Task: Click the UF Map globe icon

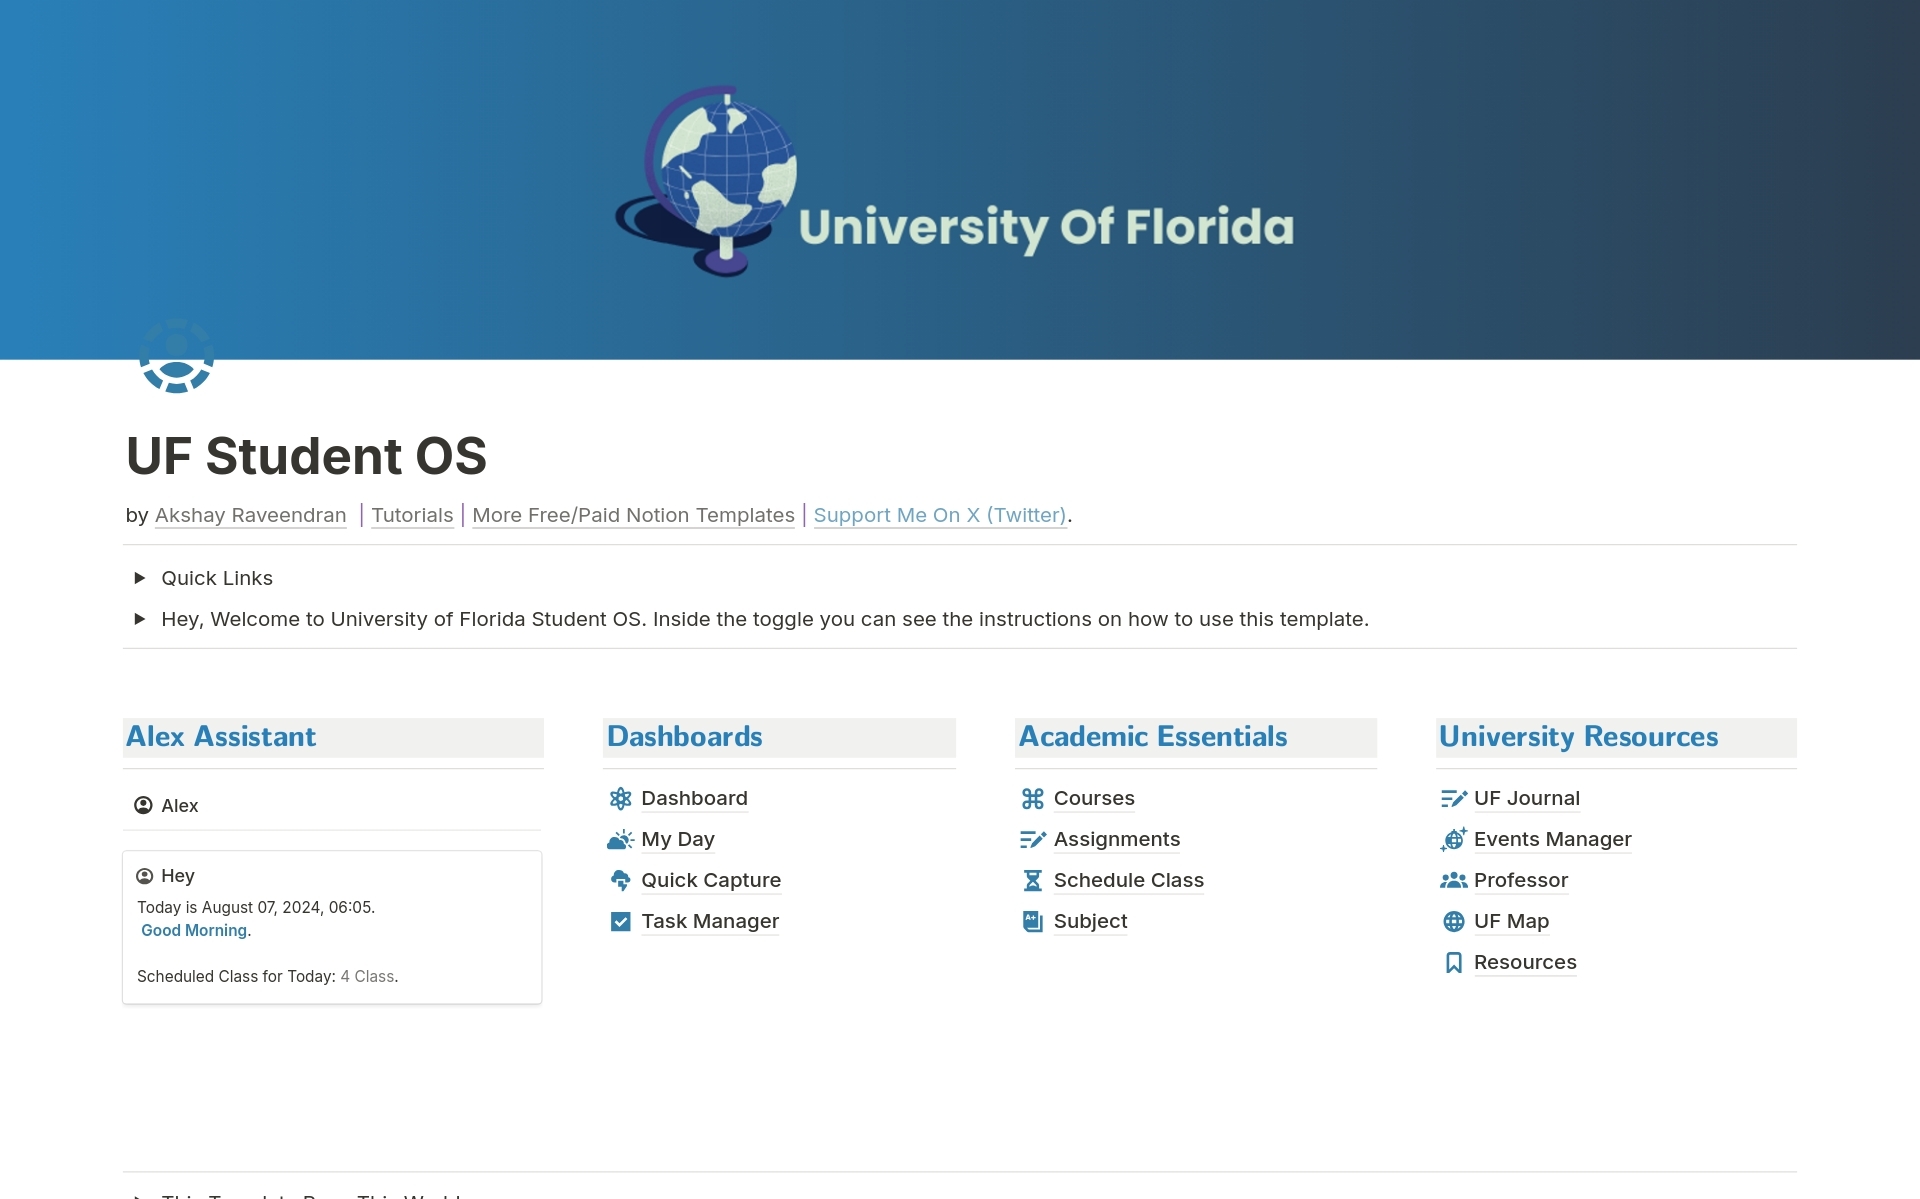Action: tap(1455, 921)
